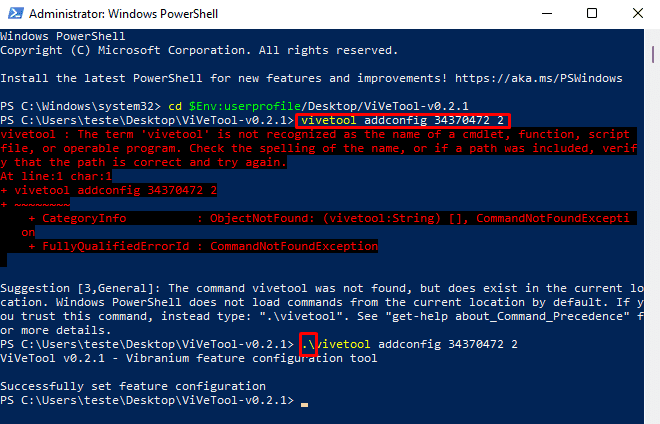
Task: Close the Administrator PowerShell window
Action: [638, 13]
